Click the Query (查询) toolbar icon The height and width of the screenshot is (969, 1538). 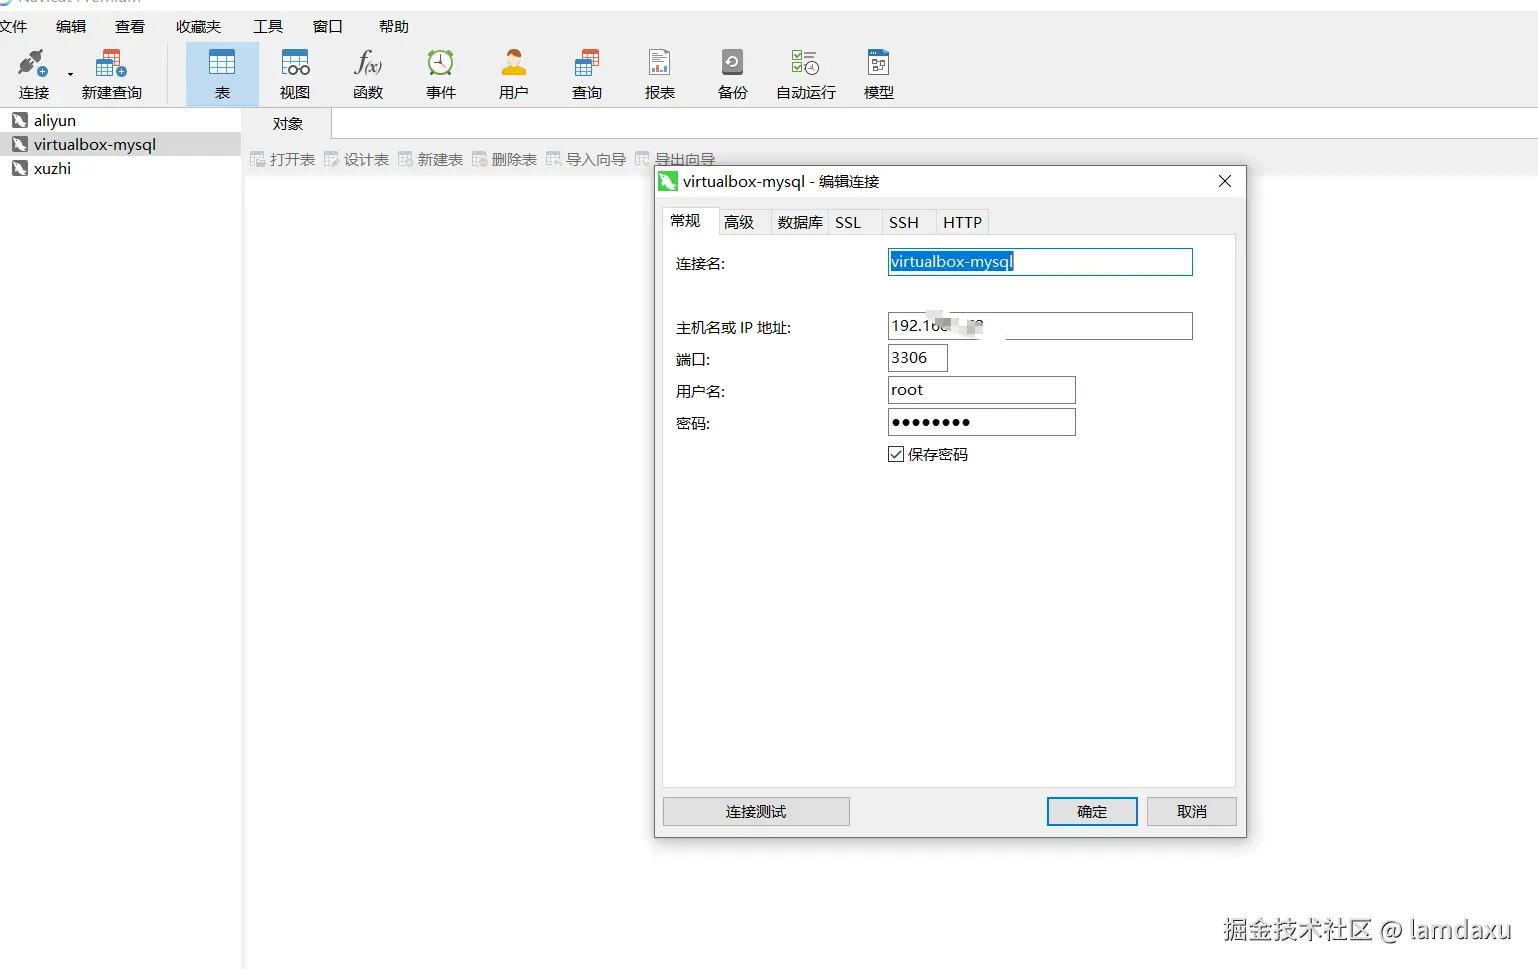pos(587,74)
